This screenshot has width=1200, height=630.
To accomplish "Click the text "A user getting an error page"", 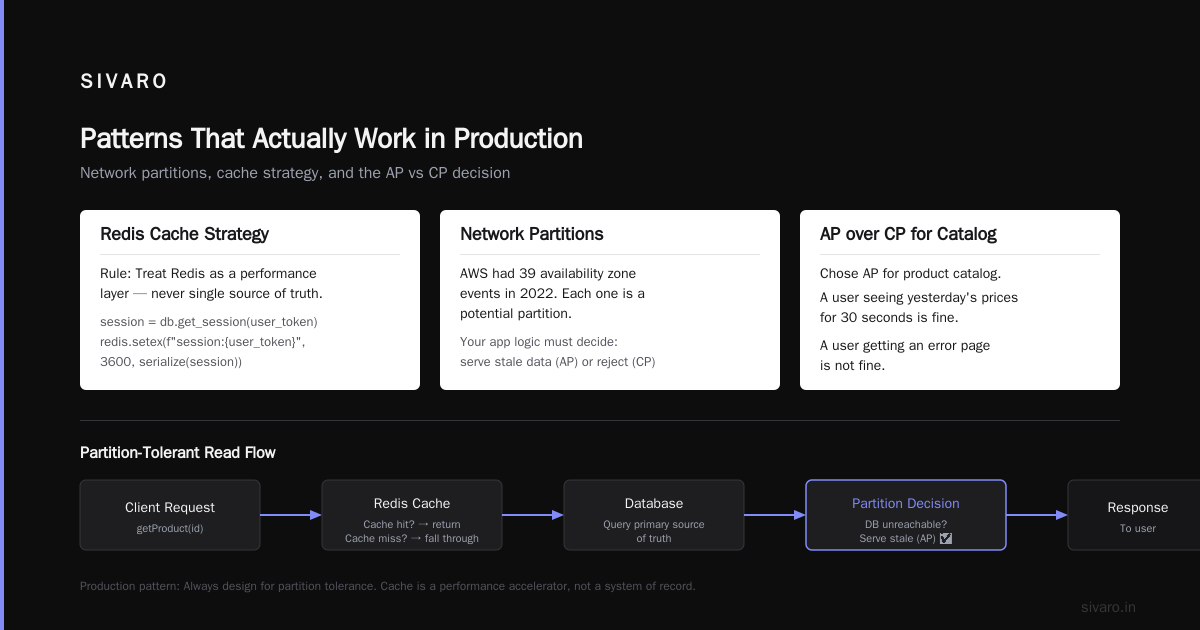I will pyautogui.click(x=905, y=345).
